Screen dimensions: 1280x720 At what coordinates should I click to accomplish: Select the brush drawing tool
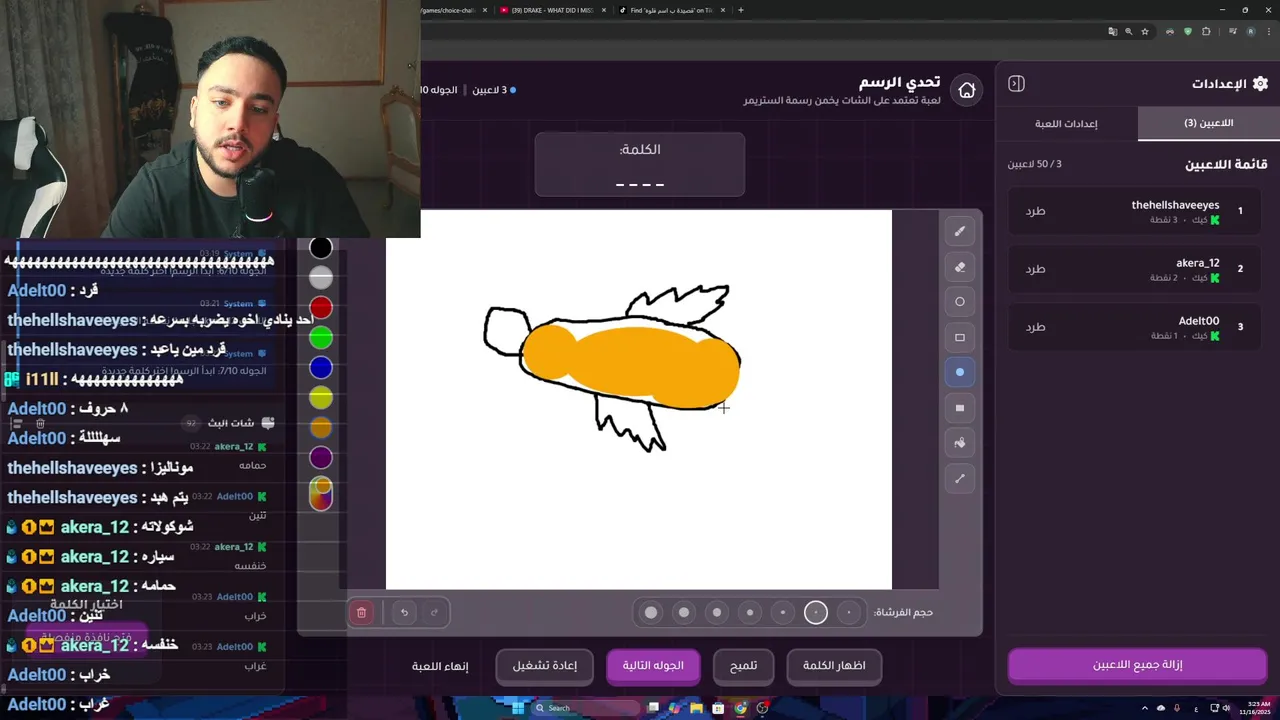(960, 231)
